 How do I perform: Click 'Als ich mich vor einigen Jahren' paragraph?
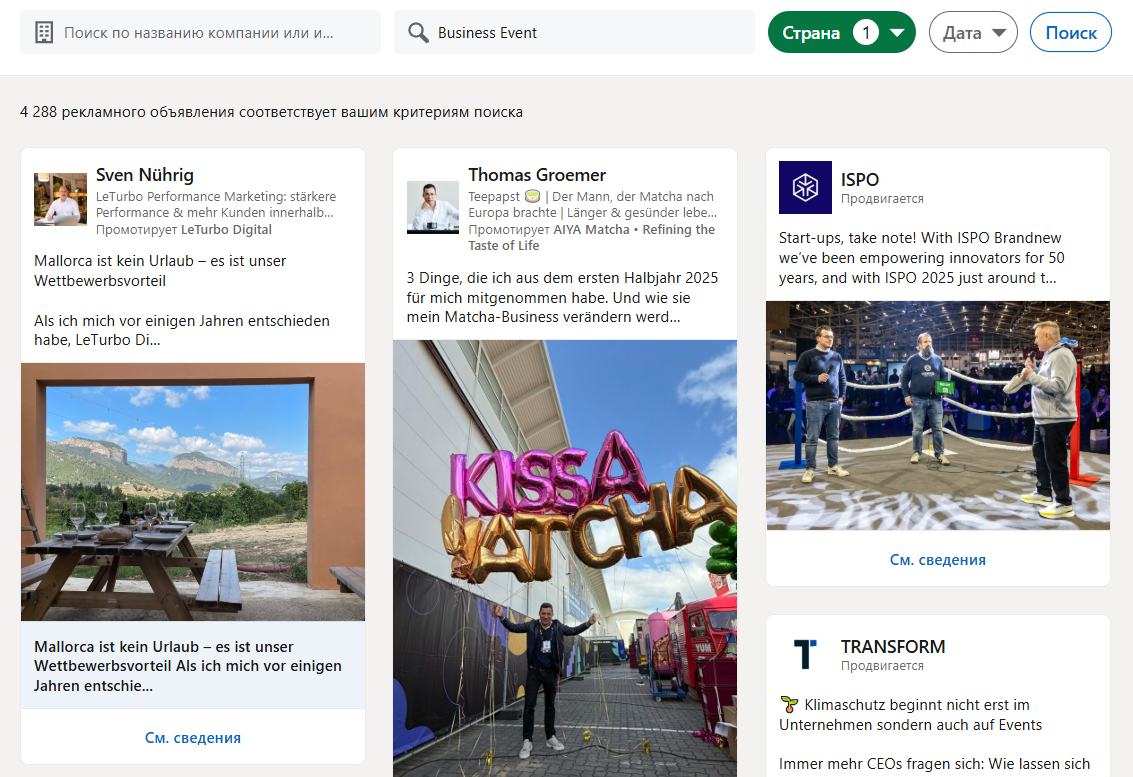(181, 330)
